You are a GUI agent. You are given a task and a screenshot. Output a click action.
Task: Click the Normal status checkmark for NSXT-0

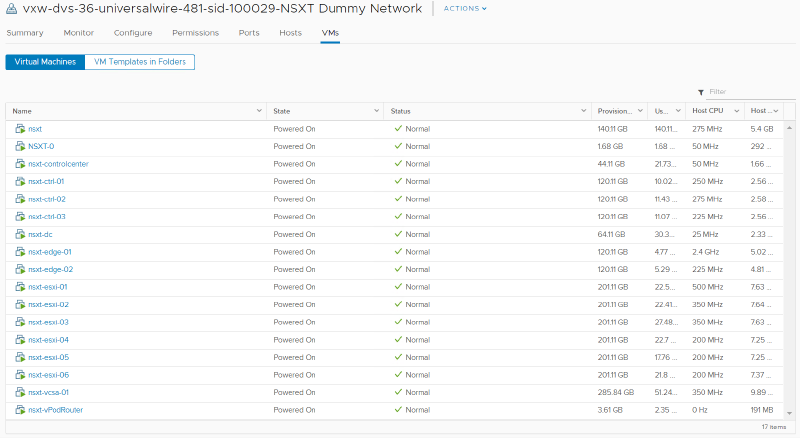pyautogui.click(x=398, y=146)
